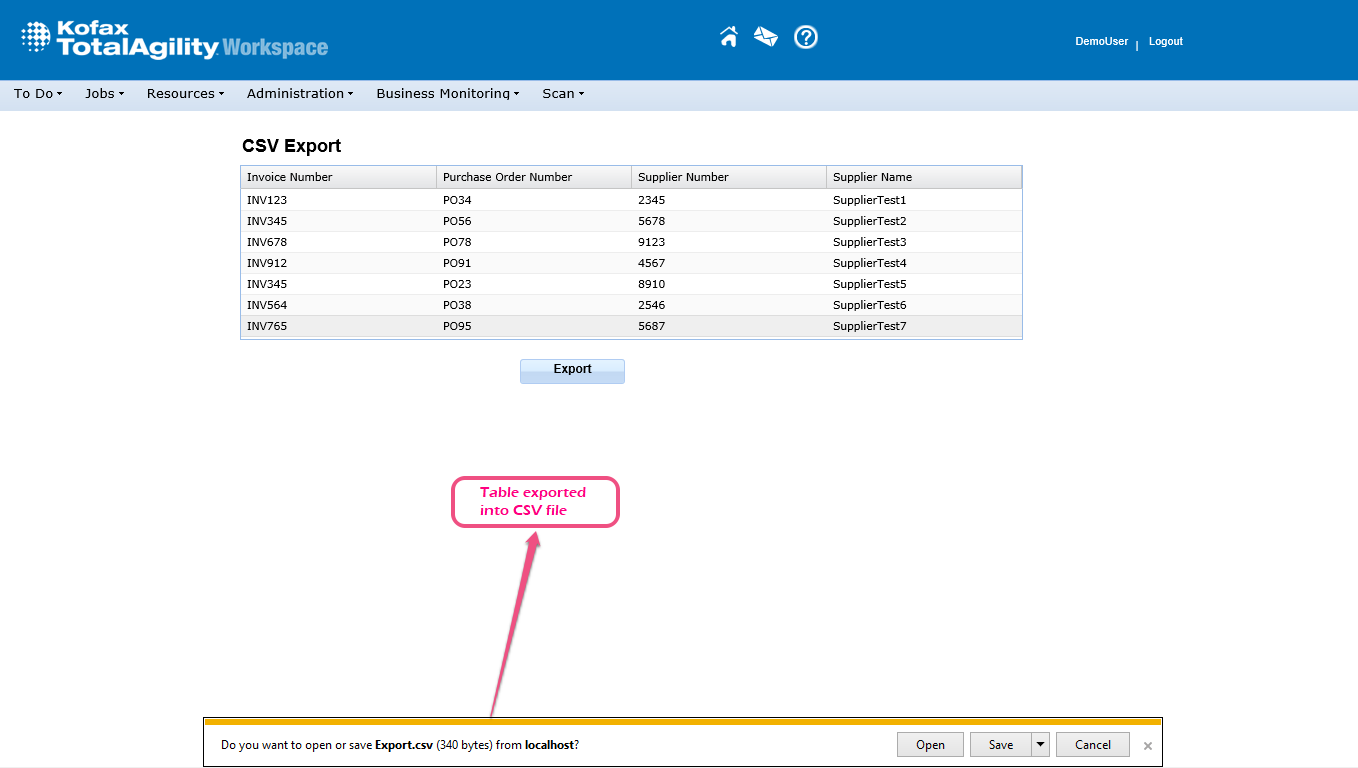Click the Kofax TotalAgility Workspace logo

click(x=175, y=40)
